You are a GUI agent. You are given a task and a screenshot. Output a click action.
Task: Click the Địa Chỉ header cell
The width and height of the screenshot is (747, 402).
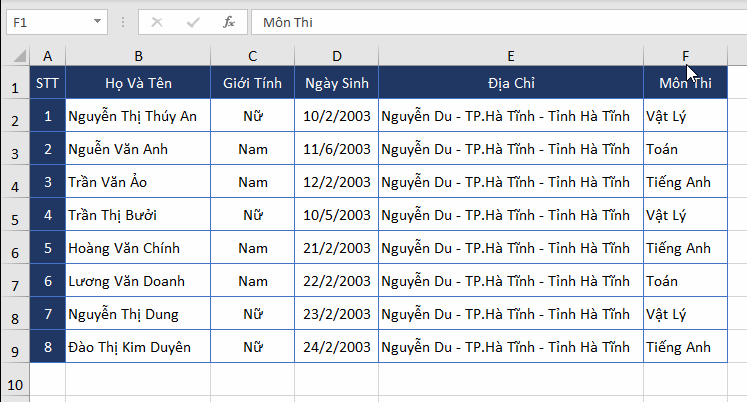point(511,83)
